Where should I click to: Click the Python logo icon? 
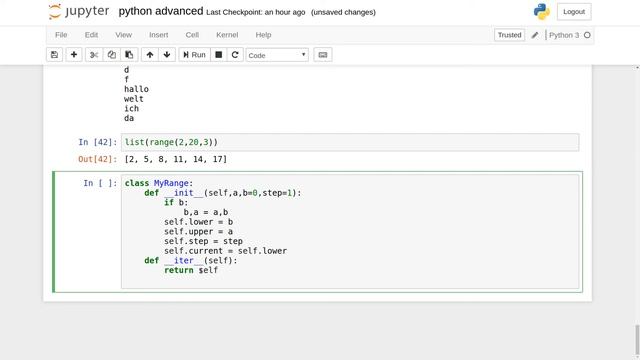coord(542,11)
